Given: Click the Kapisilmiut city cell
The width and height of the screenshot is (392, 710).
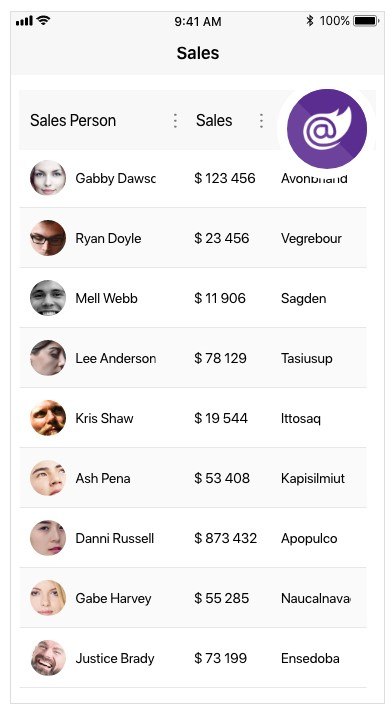Looking at the screenshot, I should pos(313,478).
